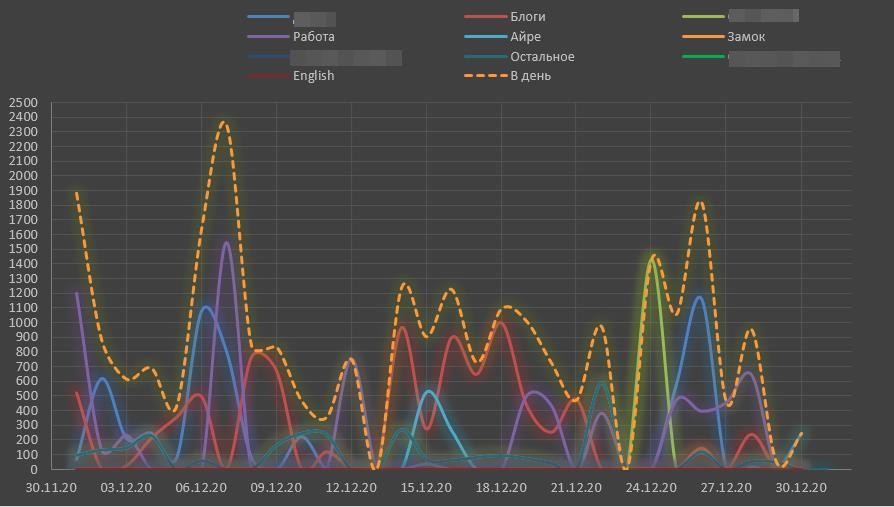This screenshot has width=894, height=507.
Task: Select the "English" legend entry
Action: point(313,76)
